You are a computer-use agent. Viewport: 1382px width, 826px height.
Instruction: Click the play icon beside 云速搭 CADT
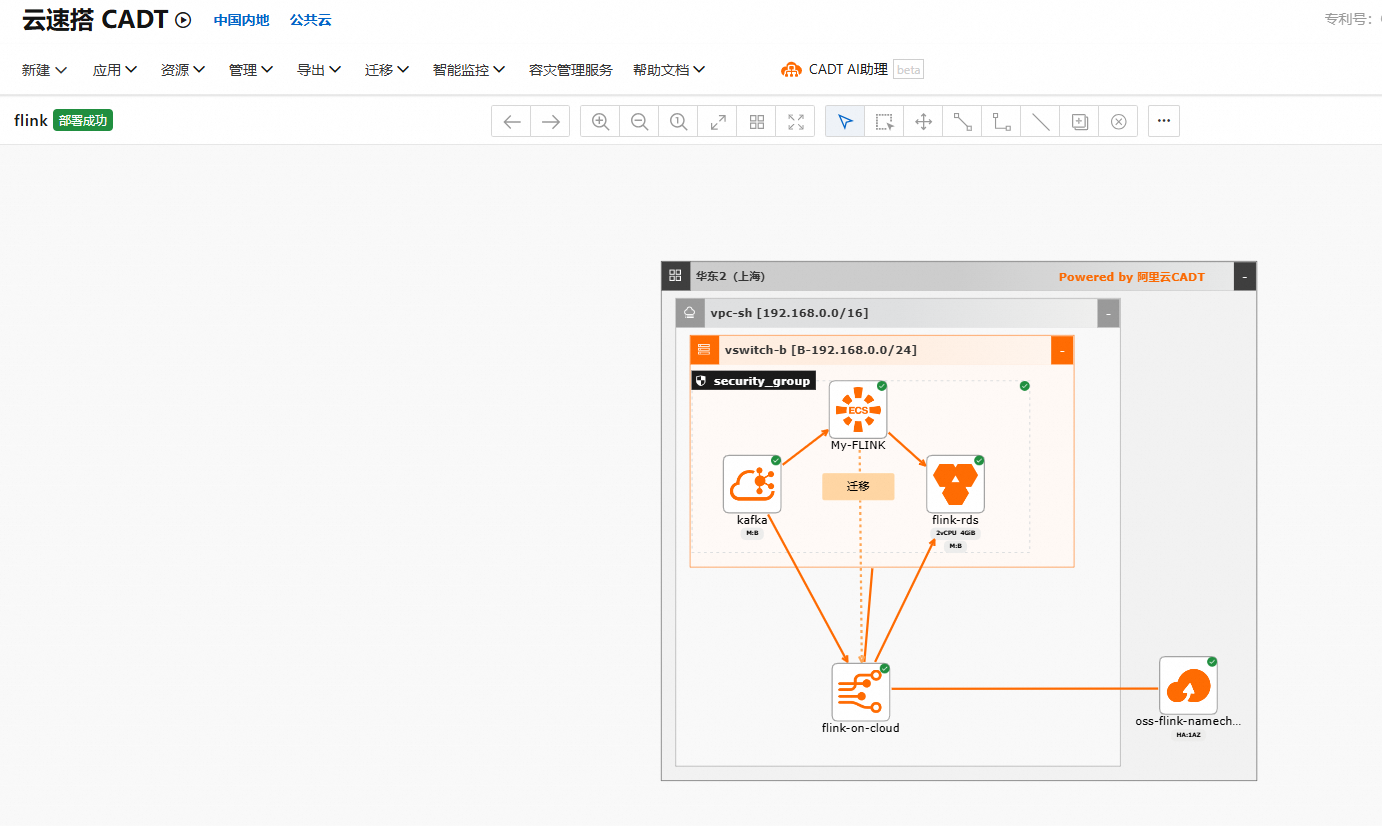click(183, 19)
